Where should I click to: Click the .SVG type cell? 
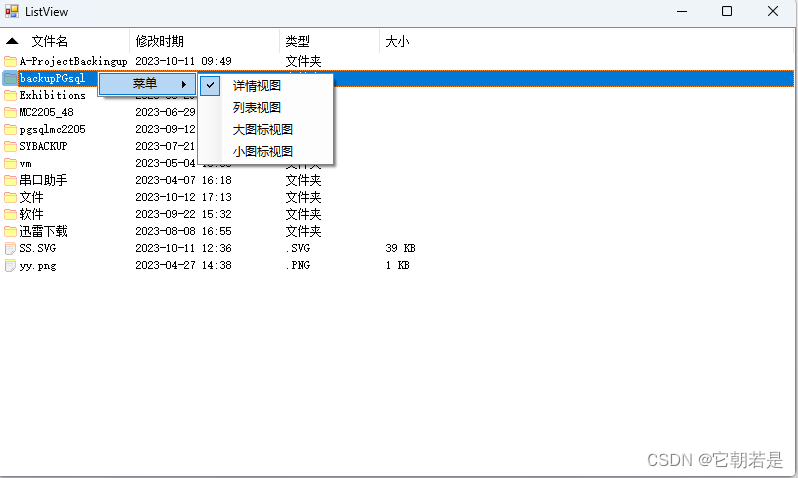(x=298, y=248)
